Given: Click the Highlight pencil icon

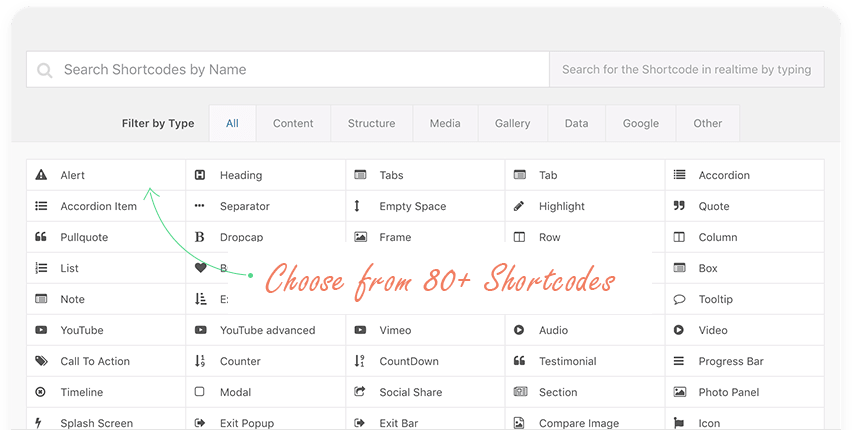Looking at the screenshot, I should [519, 206].
